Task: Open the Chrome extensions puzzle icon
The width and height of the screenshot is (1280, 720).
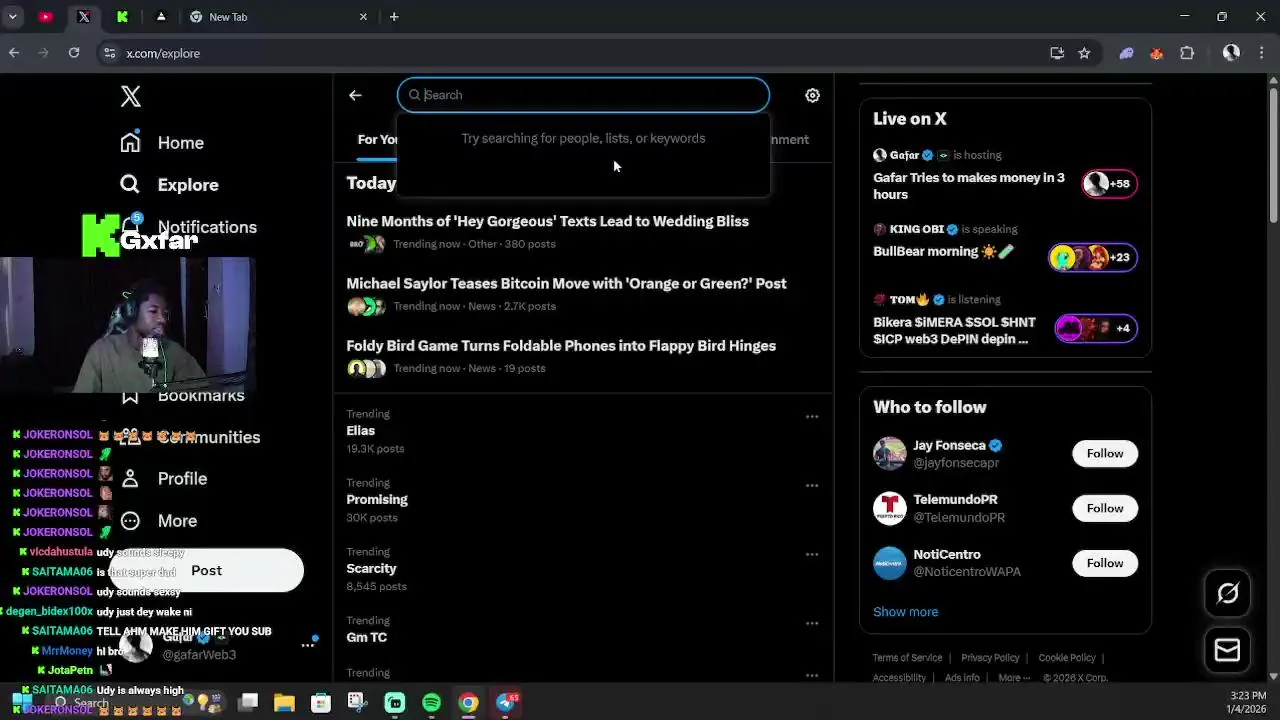Action: click(x=1187, y=53)
